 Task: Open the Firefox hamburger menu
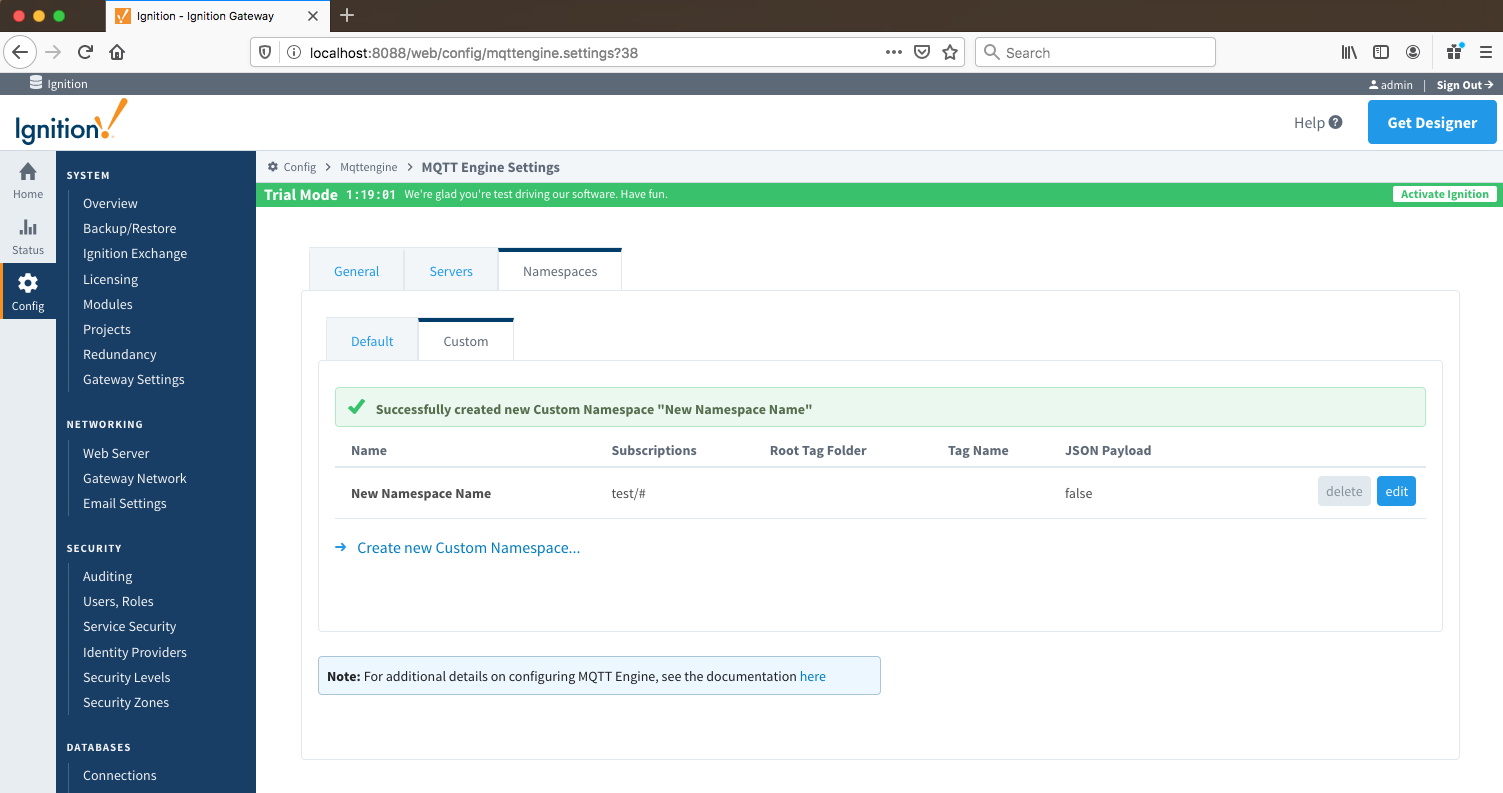point(1485,52)
